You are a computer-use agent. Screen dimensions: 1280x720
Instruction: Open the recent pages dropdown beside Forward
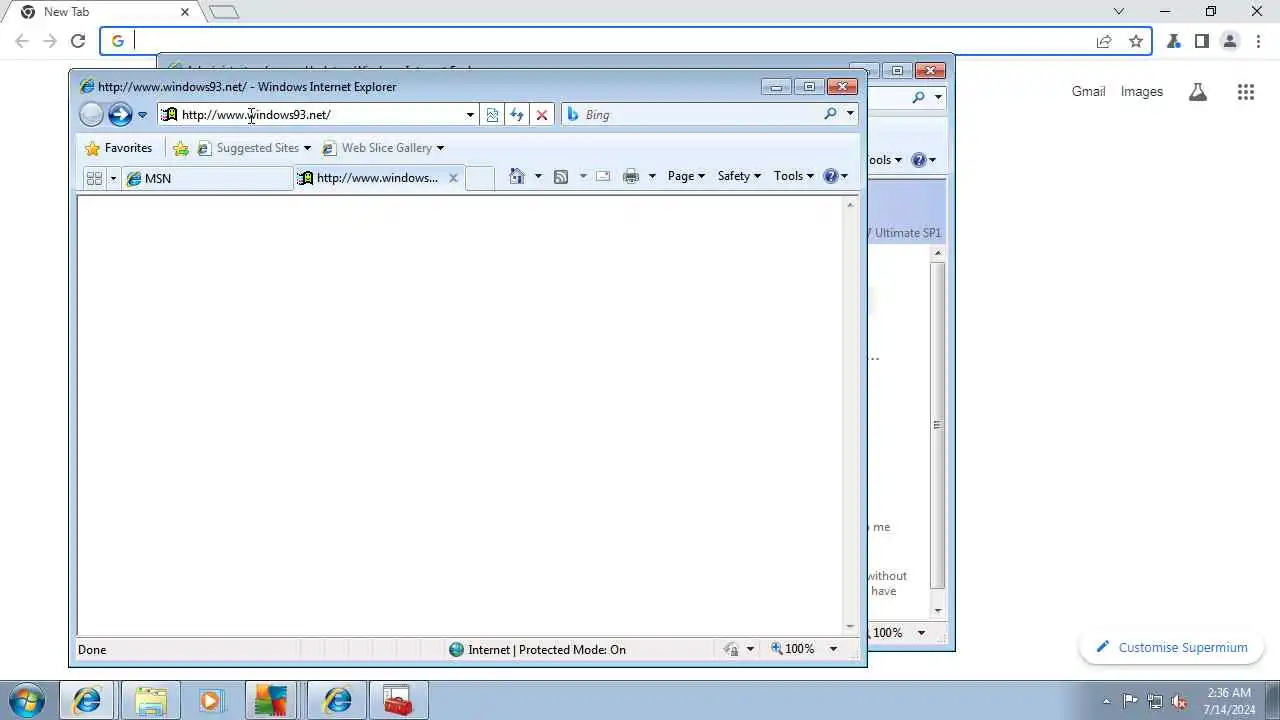[142, 115]
